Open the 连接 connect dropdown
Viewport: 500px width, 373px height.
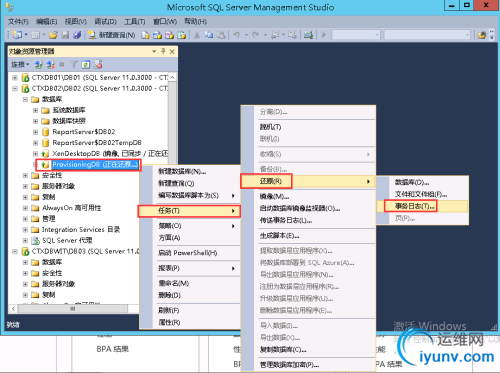pos(20,64)
